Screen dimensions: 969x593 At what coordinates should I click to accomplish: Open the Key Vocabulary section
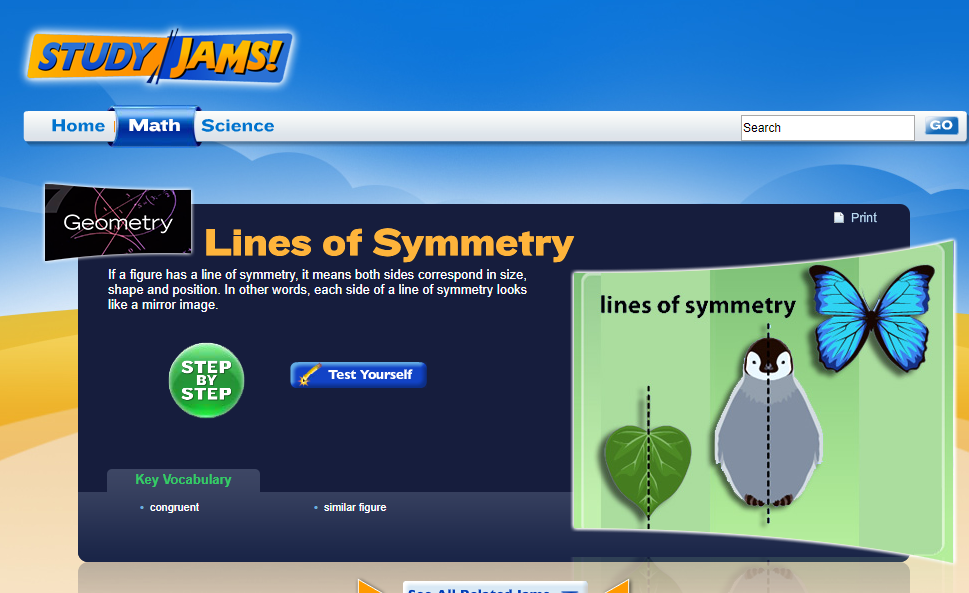[183, 479]
